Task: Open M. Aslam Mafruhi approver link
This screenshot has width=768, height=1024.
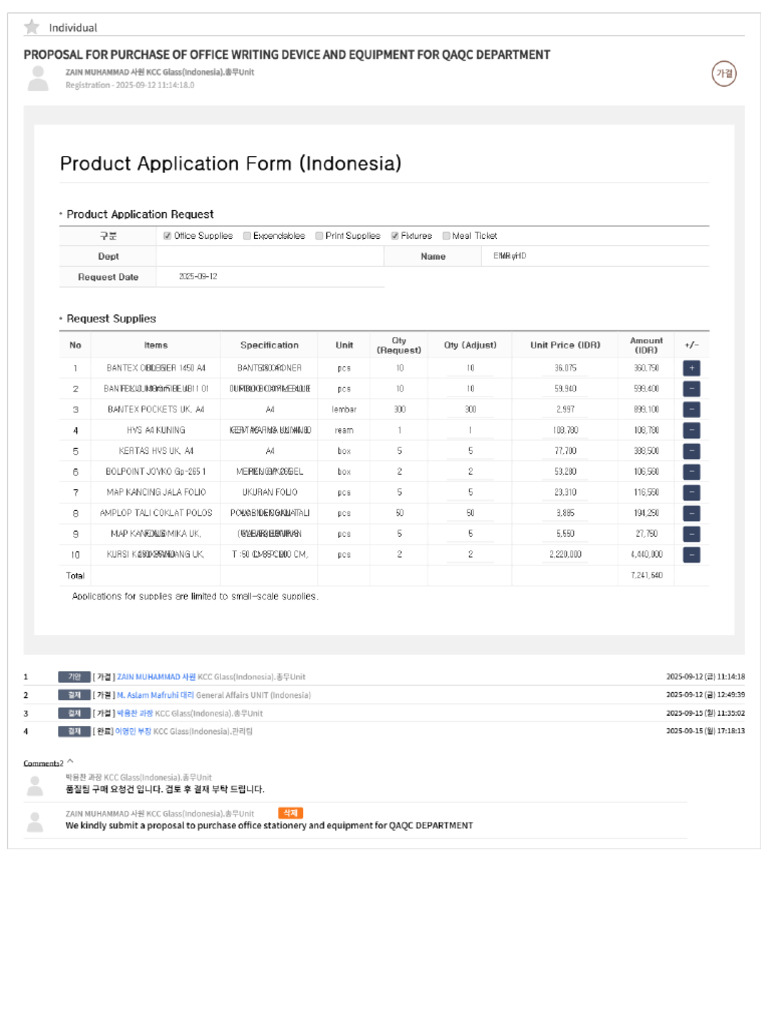Action: [x=155, y=696]
